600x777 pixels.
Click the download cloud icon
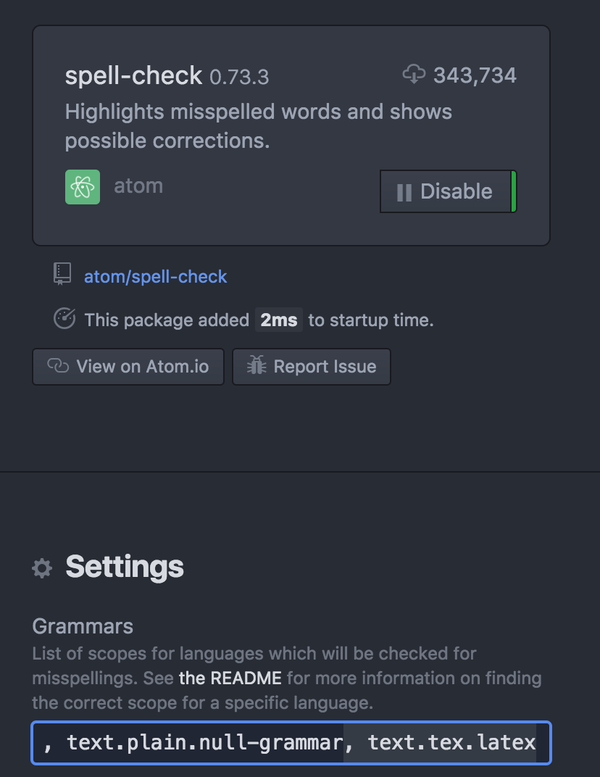pos(414,74)
